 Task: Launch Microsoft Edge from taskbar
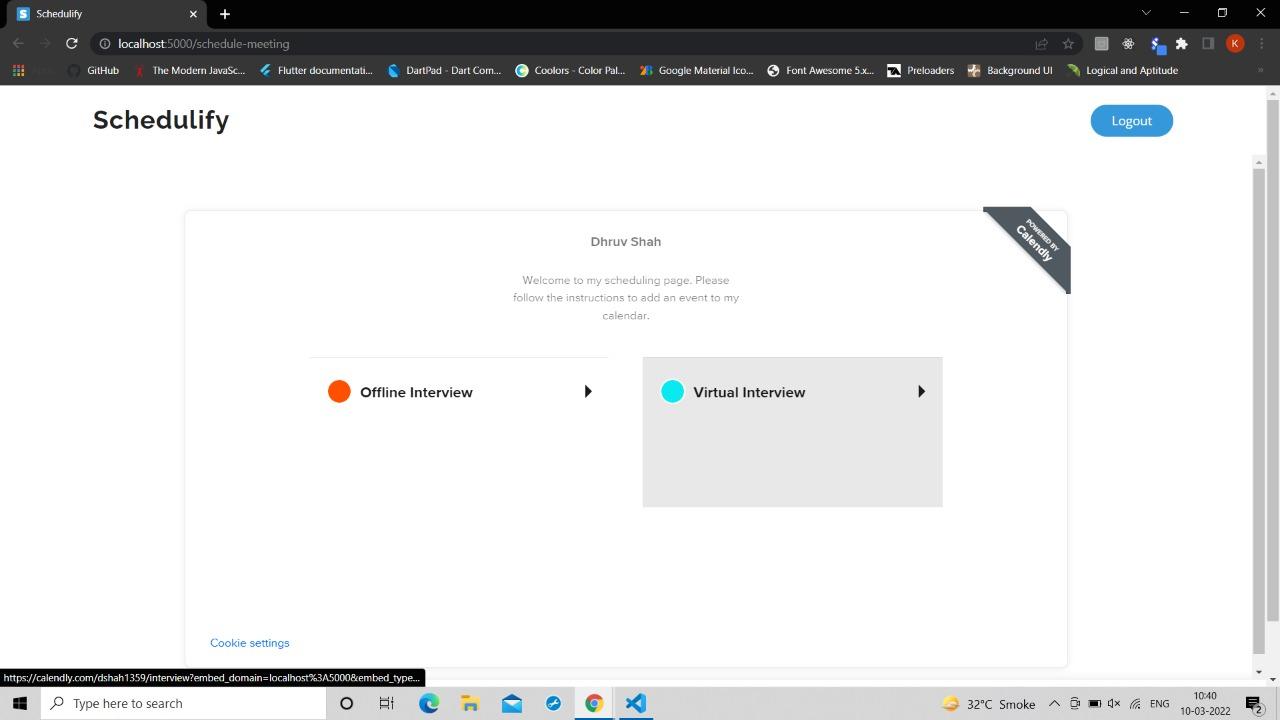[429, 703]
